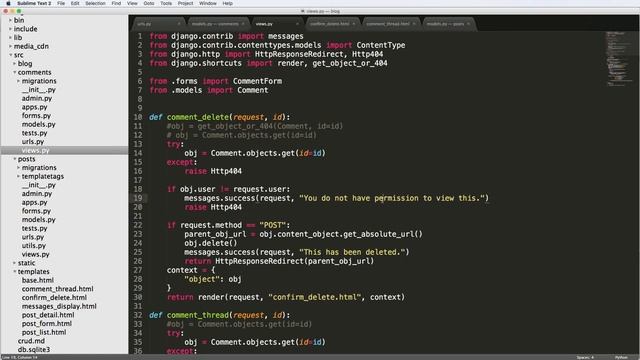Expand the lib folder arrow

[10, 38]
